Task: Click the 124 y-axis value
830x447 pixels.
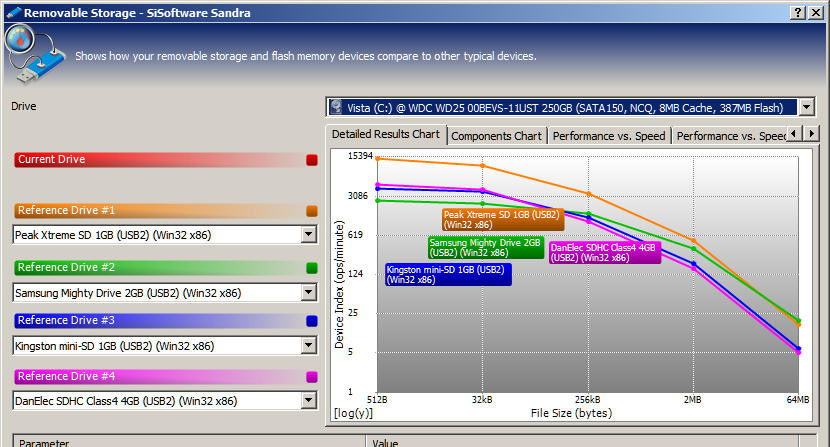Action: pos(355,274)
